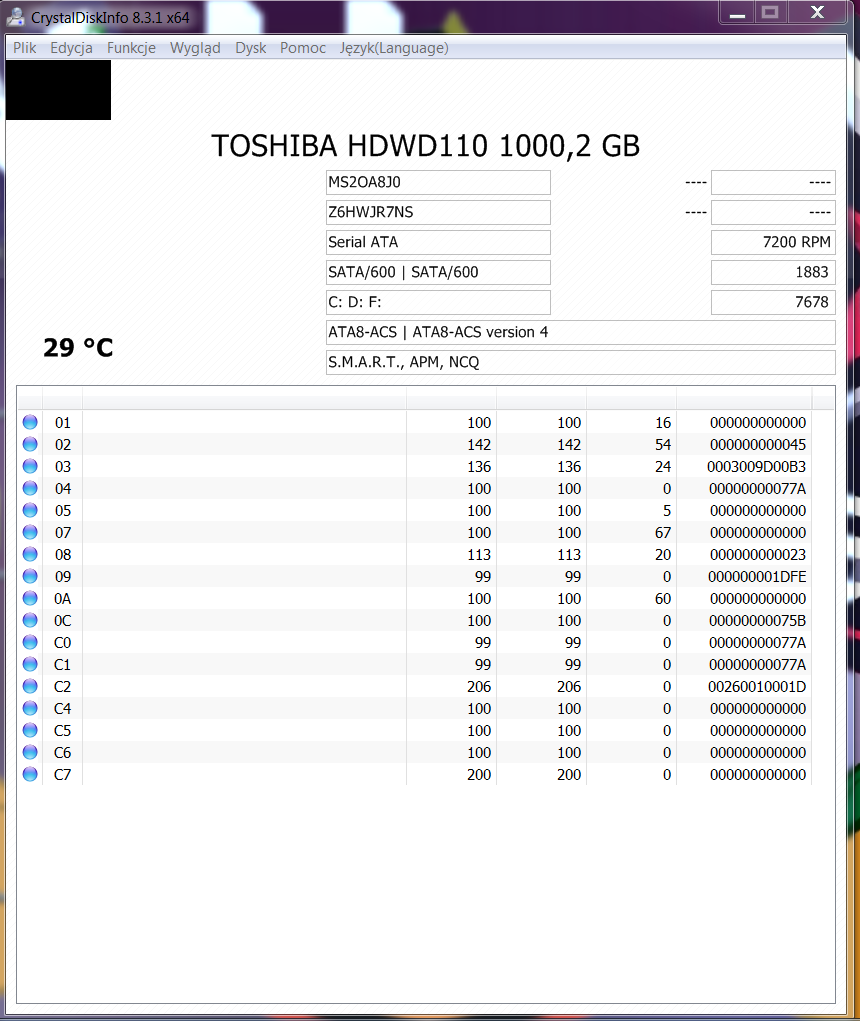Click the status orb for attribute 02
860x1021 pixels.
(30, 444)
